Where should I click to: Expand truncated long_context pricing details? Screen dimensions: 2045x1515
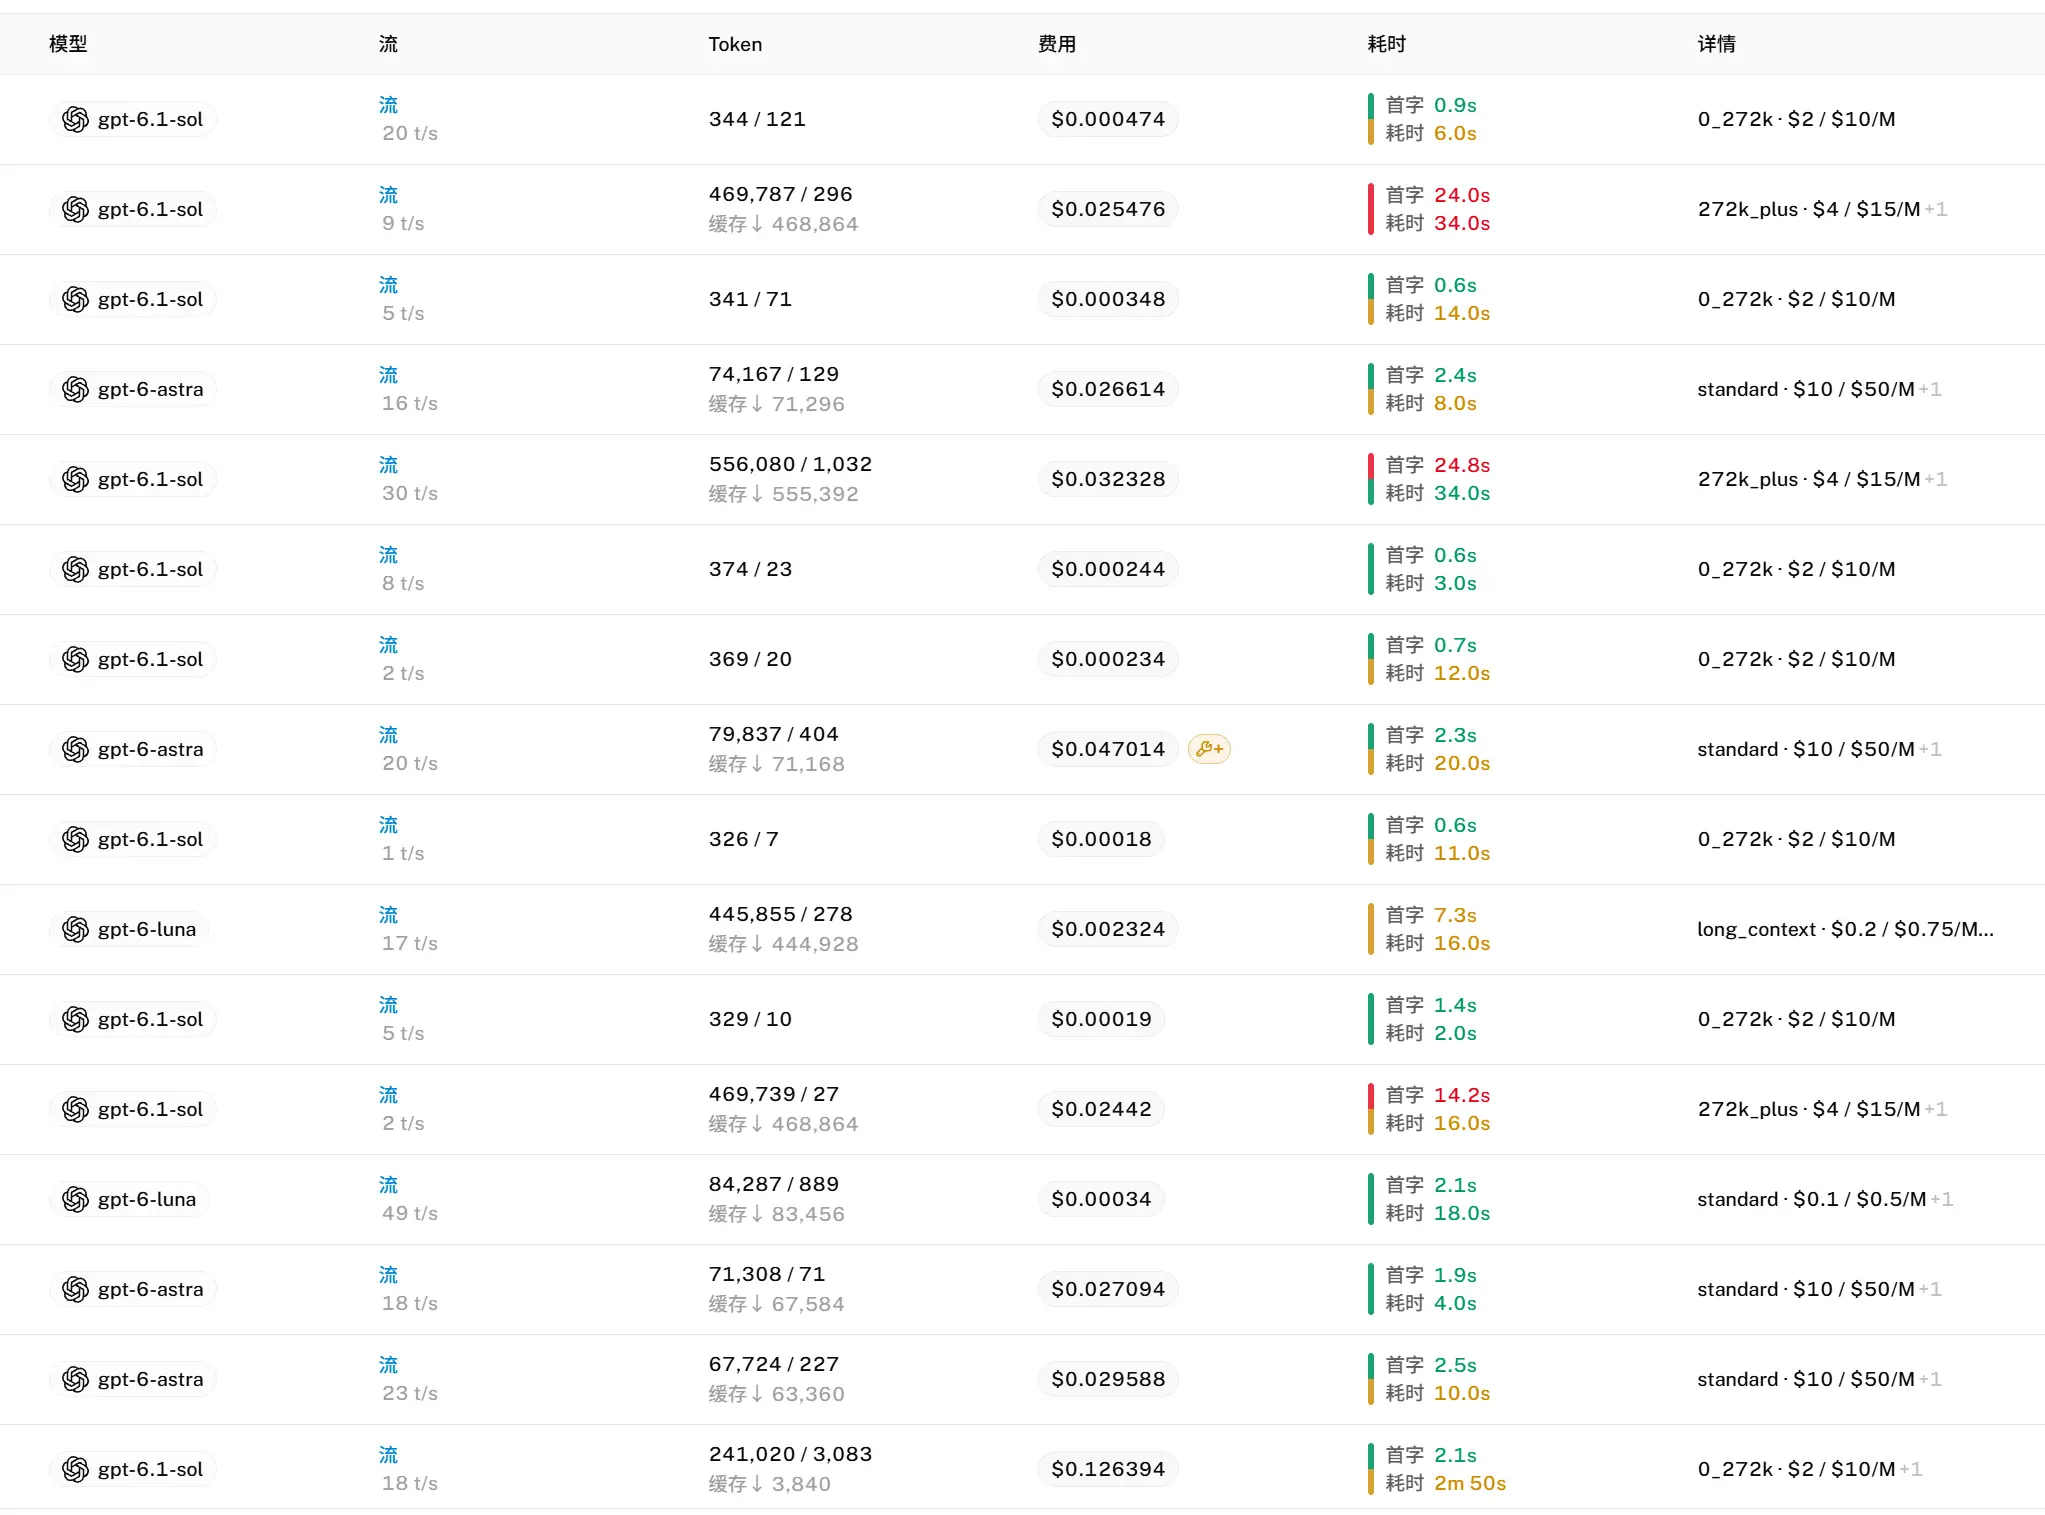(1845, 929)
